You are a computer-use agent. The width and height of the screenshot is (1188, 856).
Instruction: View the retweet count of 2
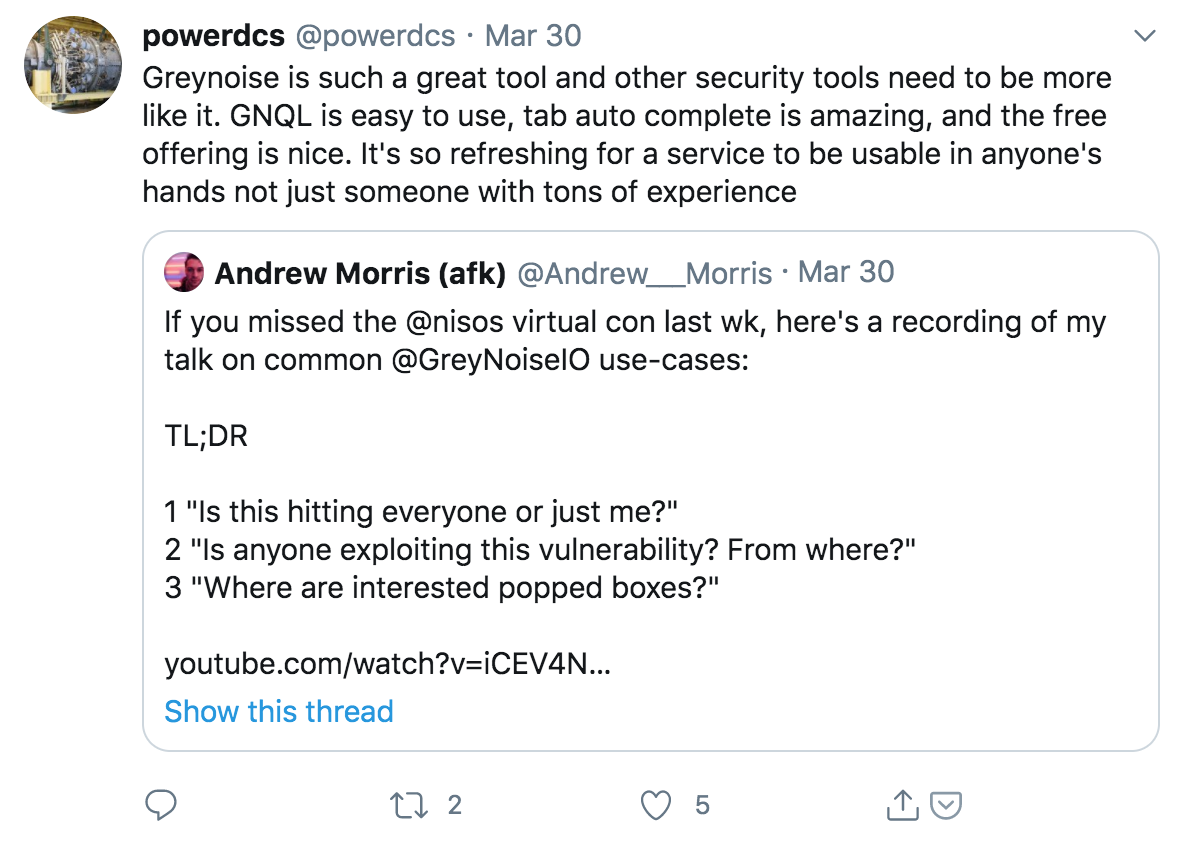[455, 805]
